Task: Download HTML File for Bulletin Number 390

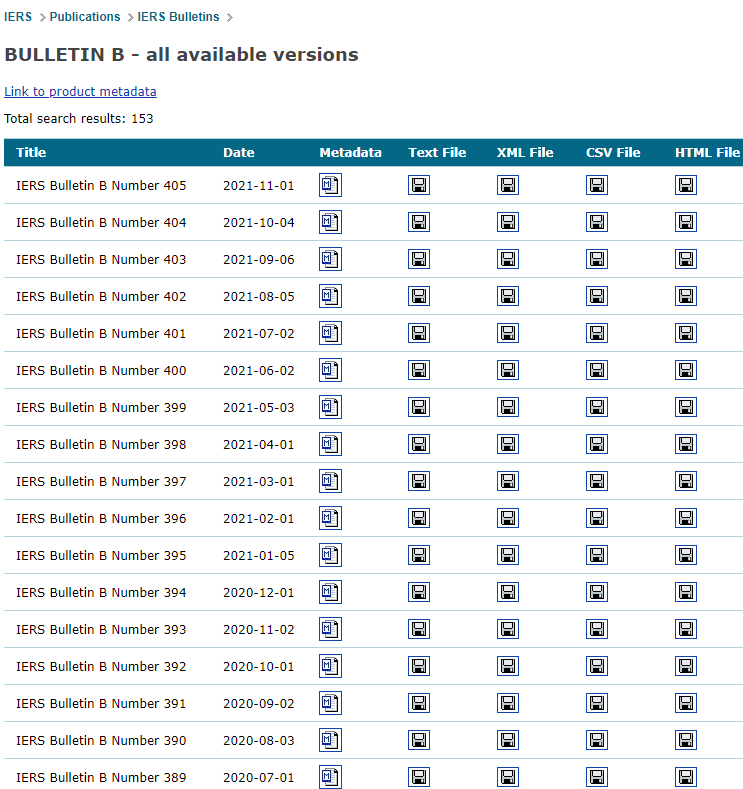Action: [x=686, y=740]
